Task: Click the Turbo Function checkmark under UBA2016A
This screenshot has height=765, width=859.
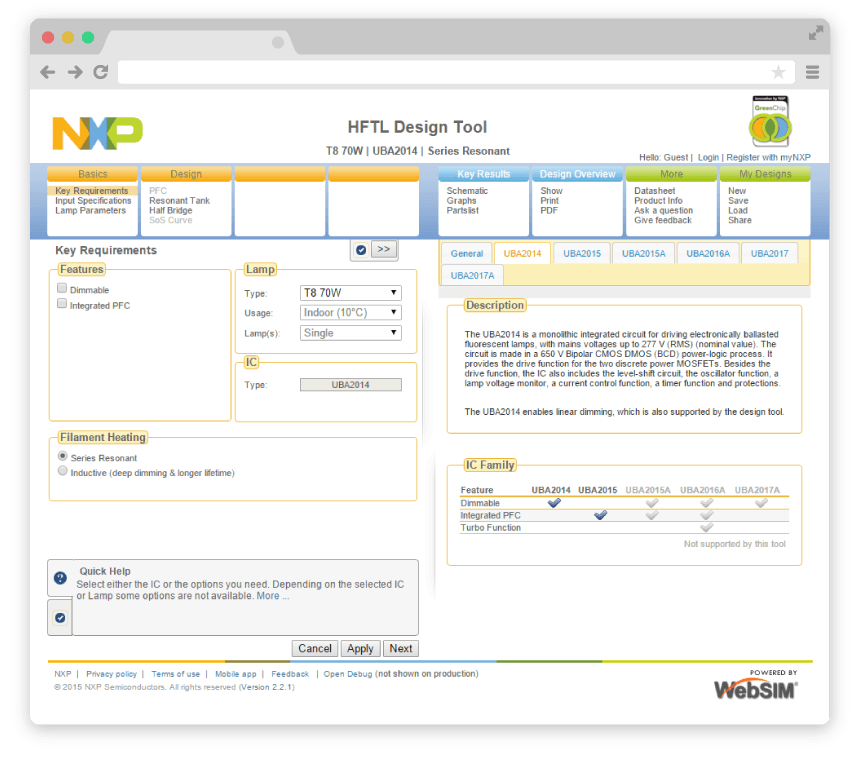Action: (x=706, y=528)
